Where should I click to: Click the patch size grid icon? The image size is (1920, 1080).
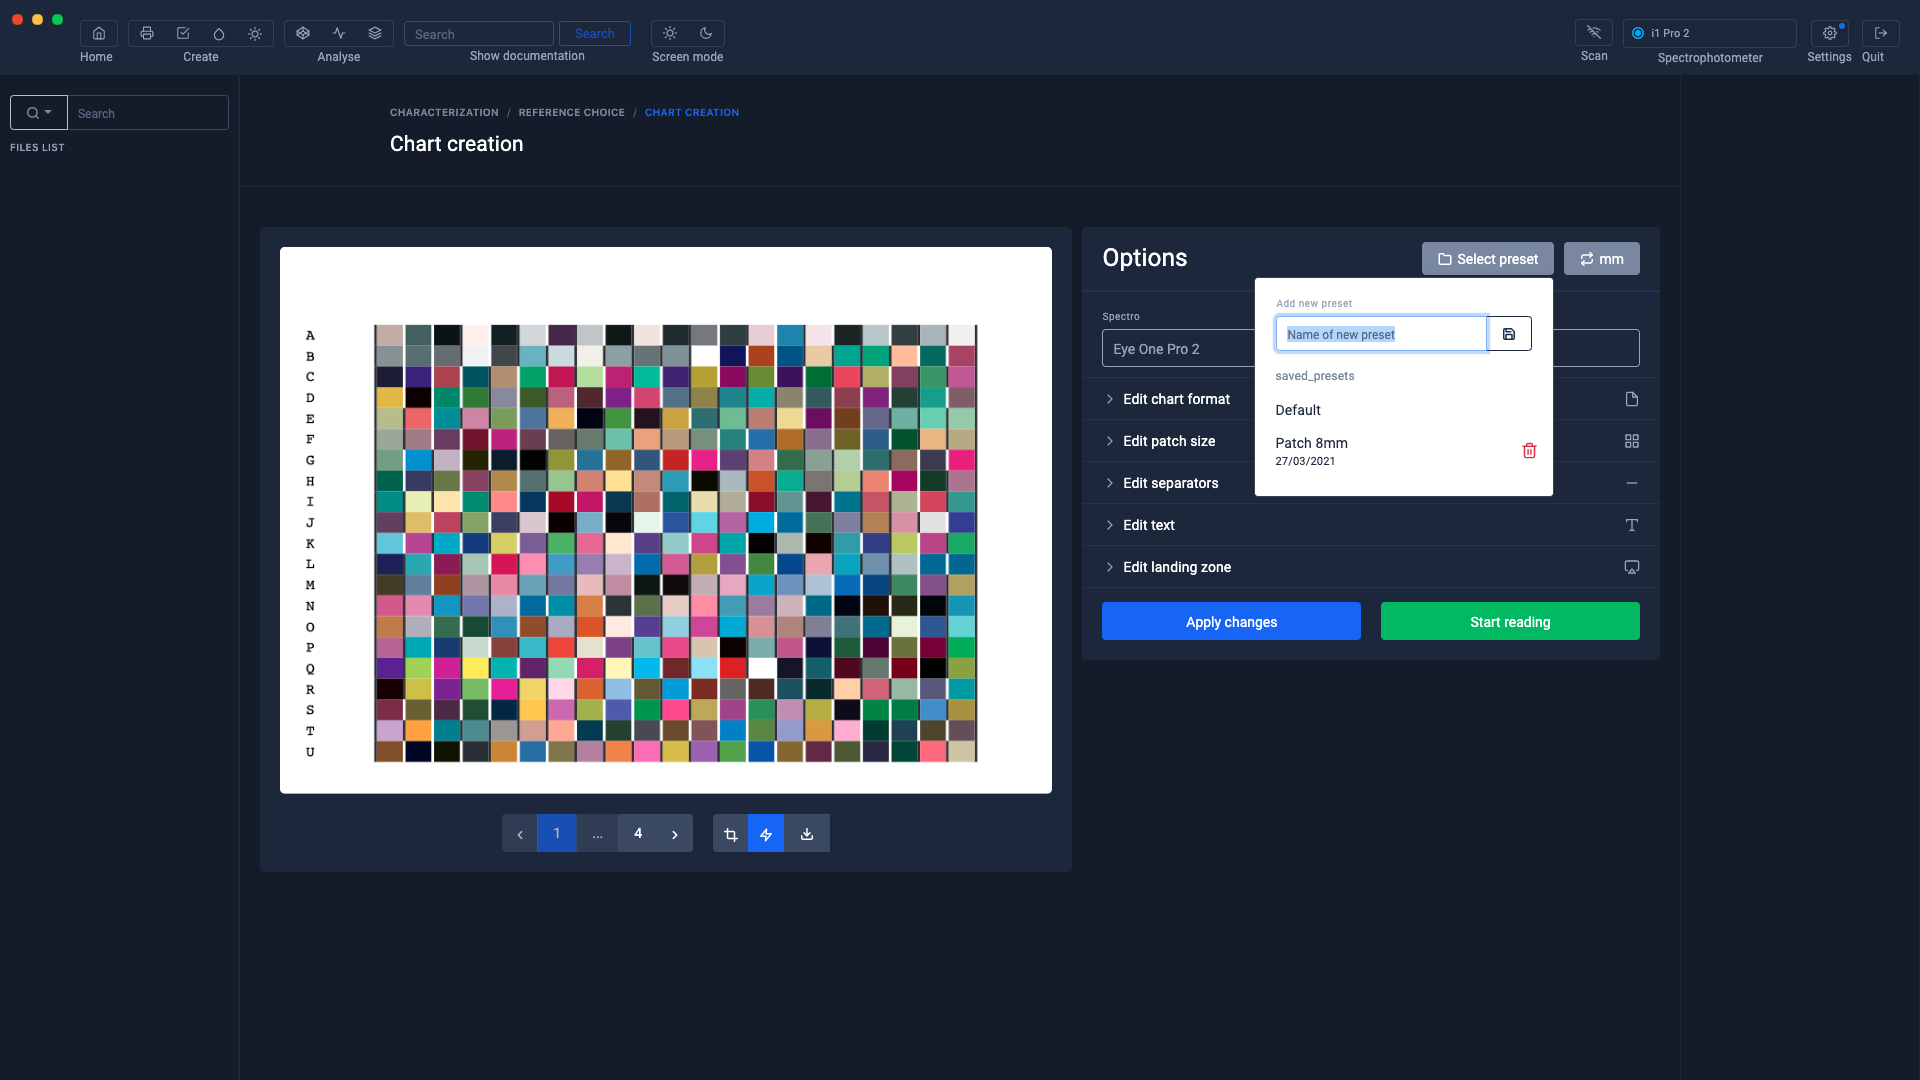(1632, 441)
